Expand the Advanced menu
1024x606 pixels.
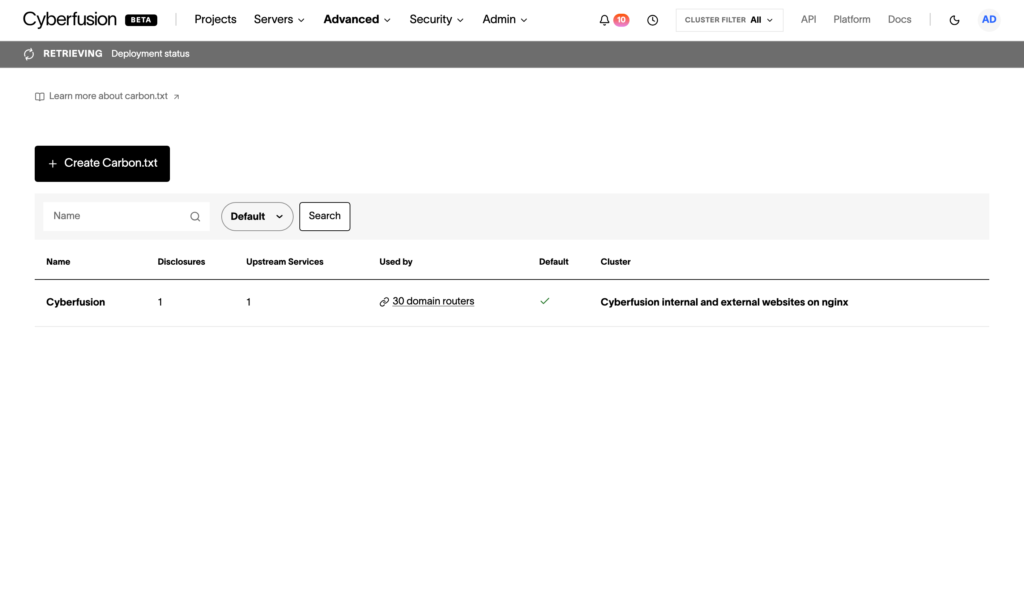coord(357,20)
